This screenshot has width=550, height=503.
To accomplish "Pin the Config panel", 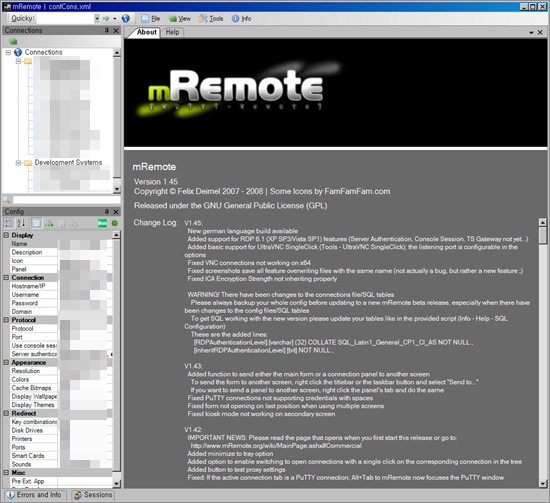I will (x=107, y=212).
